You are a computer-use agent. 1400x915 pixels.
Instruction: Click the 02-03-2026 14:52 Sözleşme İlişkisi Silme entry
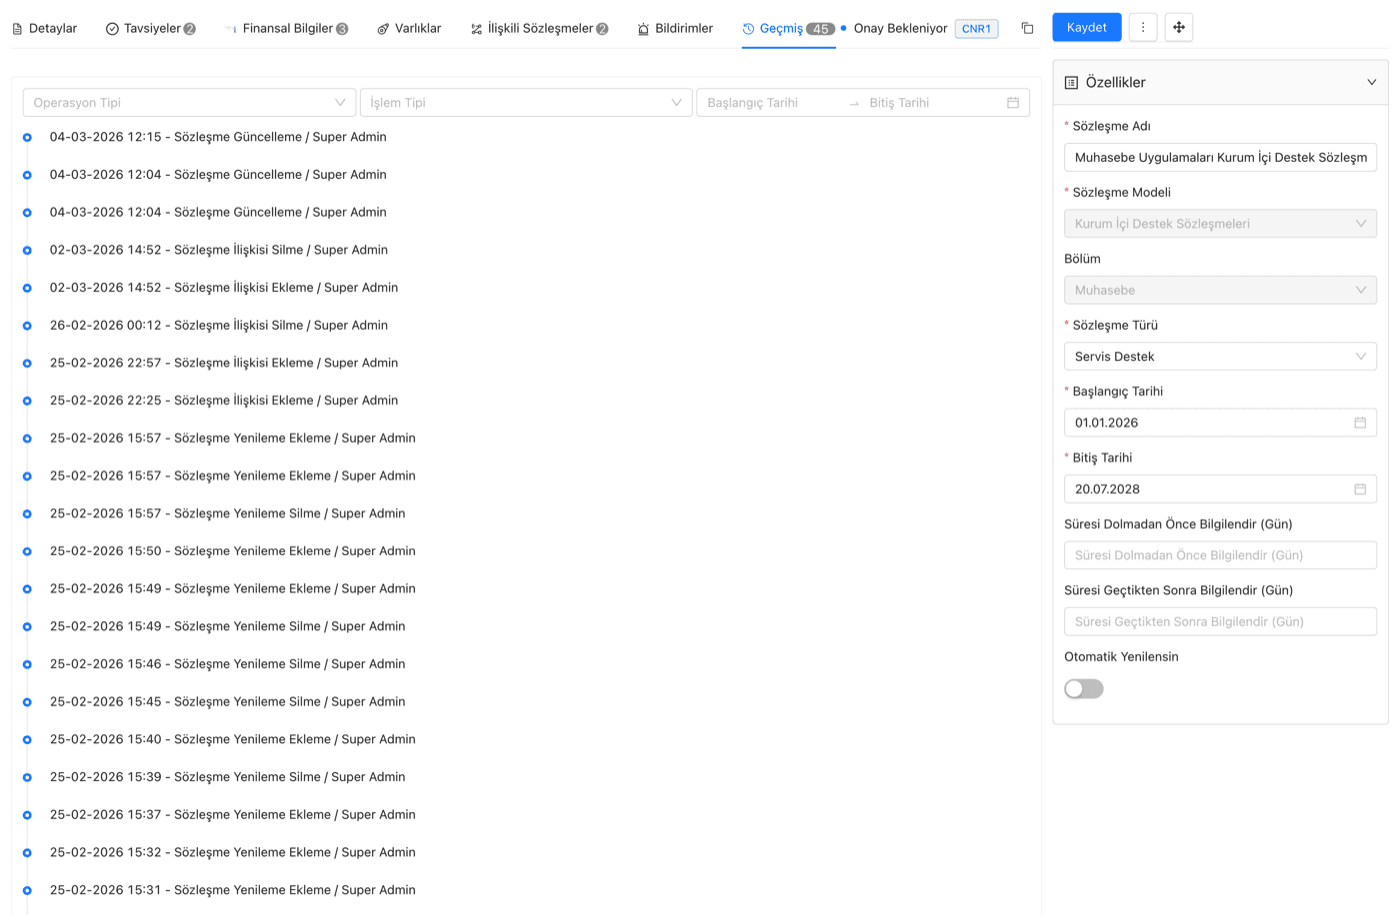[219, 250]
